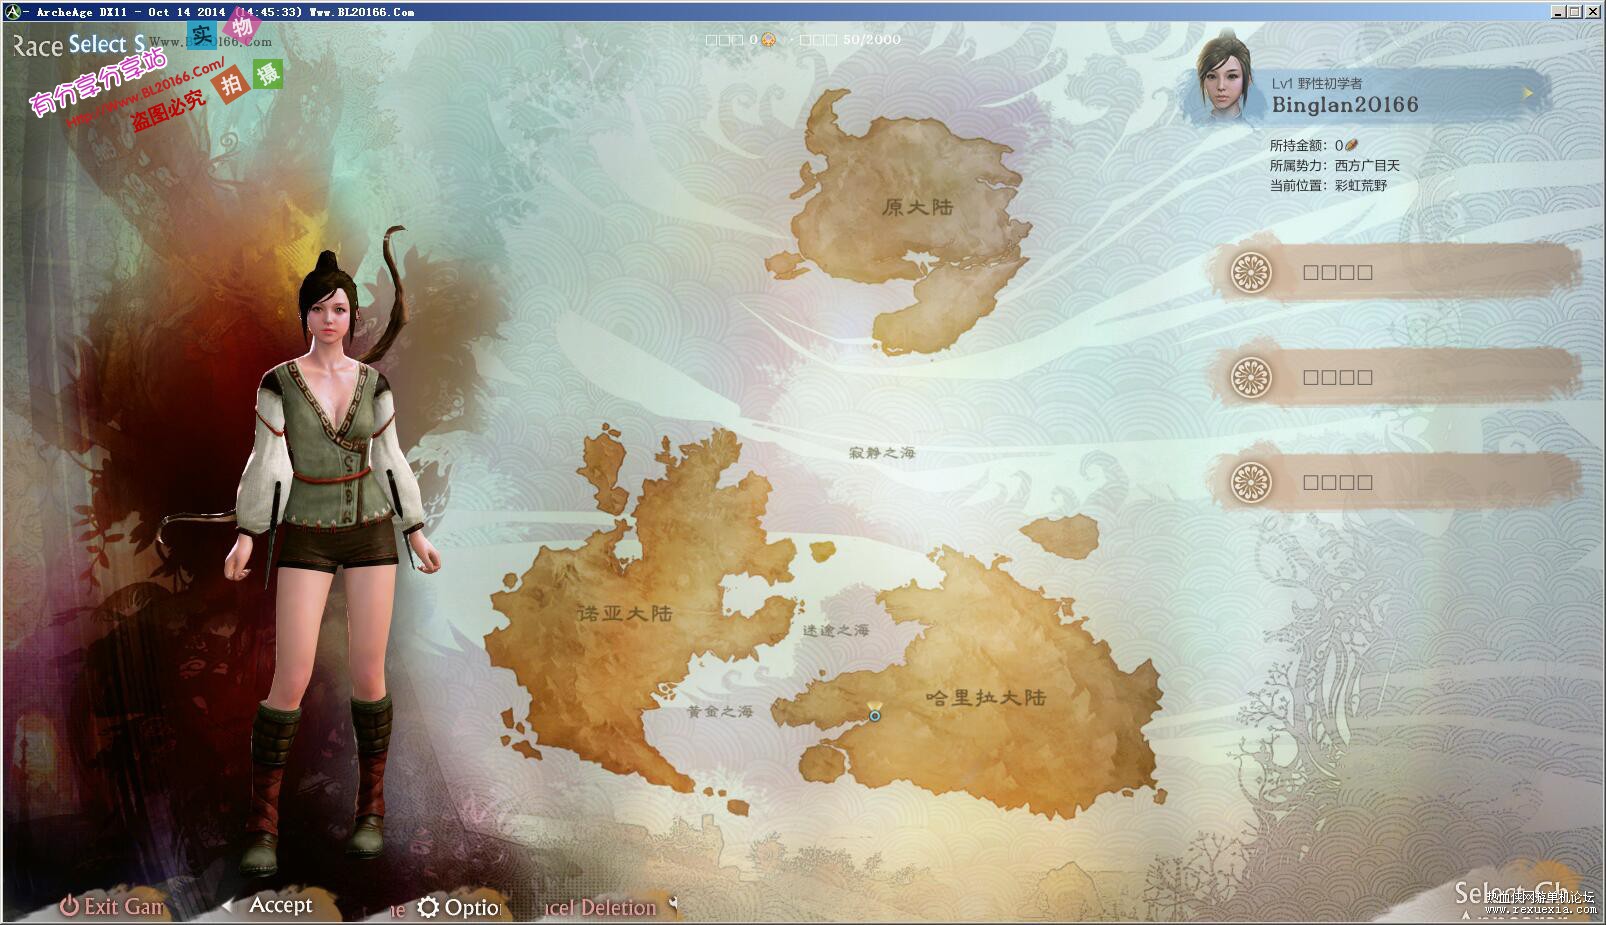
Task: Click the yellow arrow on Binglan20166's card
Action: [x=1528, y=94]
